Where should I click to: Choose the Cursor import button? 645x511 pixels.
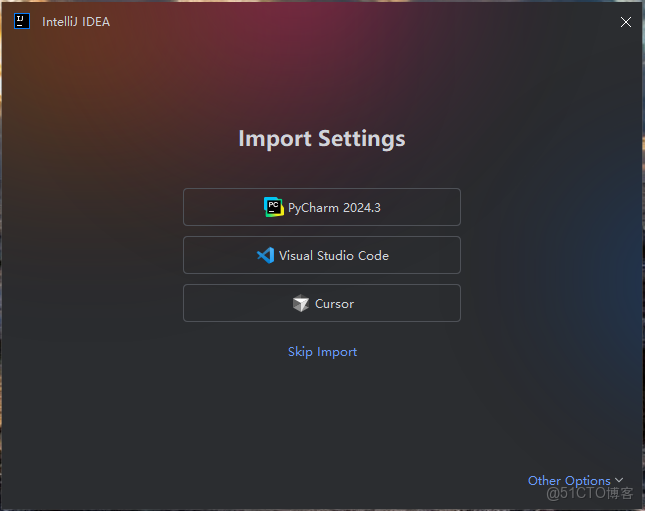[321, 303]
